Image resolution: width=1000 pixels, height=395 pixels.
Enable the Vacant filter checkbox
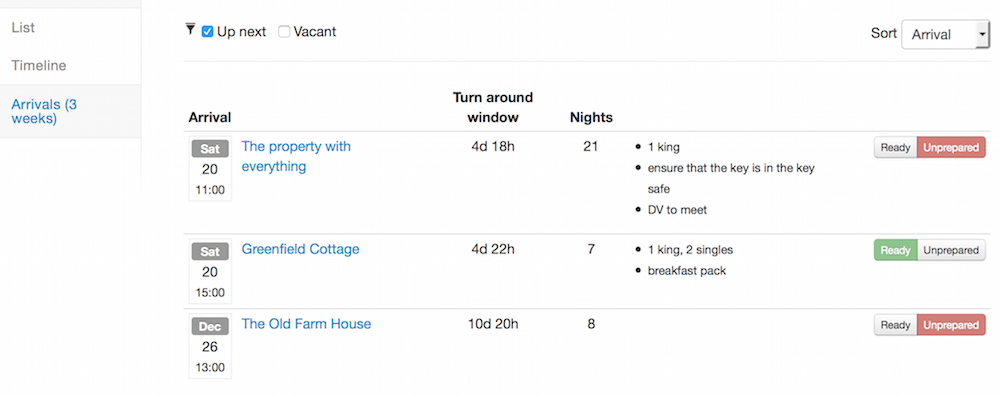pyautogui.click(x=284, y=31)
